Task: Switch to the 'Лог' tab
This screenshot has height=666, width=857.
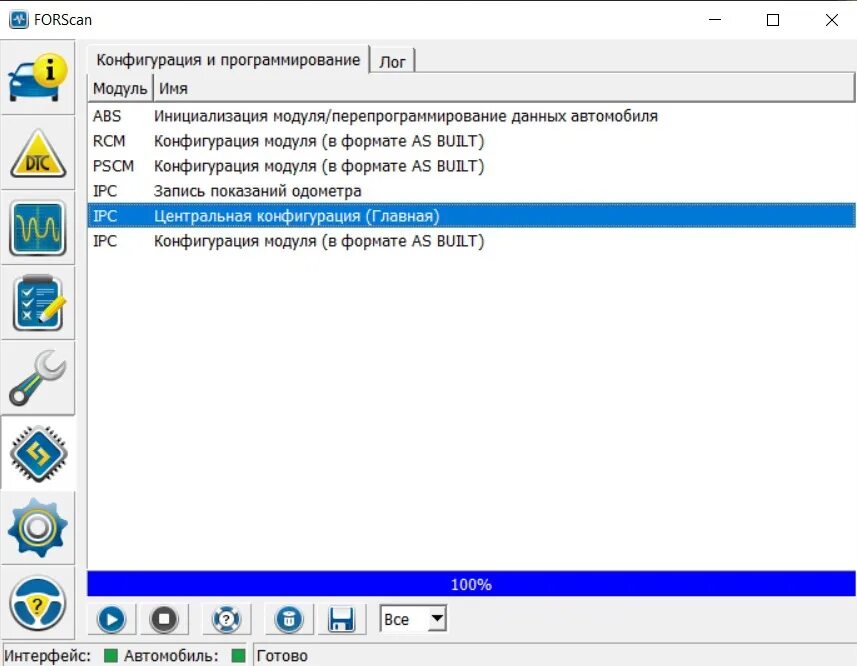Action: point(392,61)
